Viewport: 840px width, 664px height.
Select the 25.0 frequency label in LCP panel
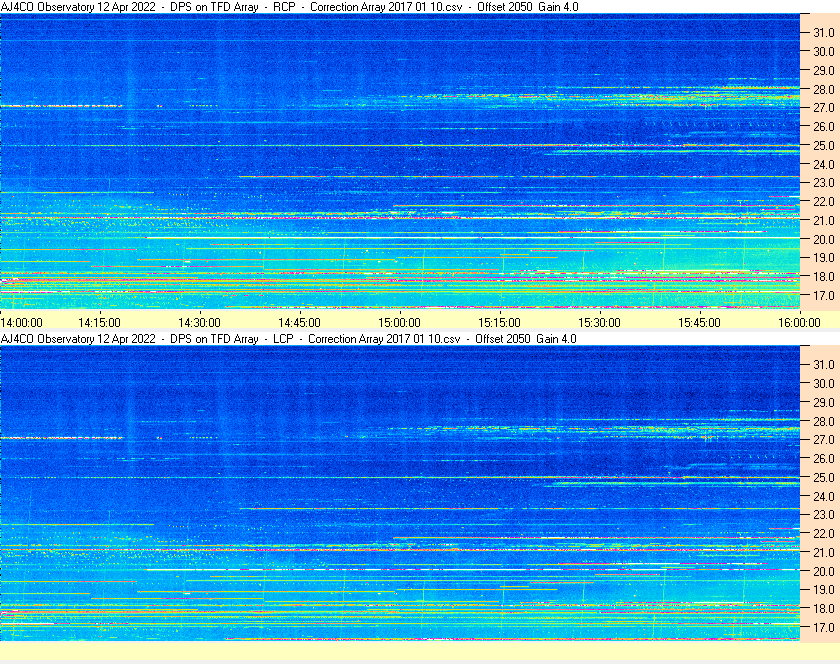click(823, 477)
